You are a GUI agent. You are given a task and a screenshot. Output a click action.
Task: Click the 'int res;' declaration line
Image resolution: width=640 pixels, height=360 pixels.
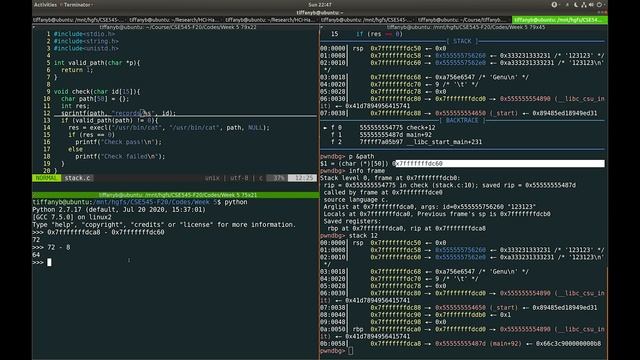[x=75, y=106]
